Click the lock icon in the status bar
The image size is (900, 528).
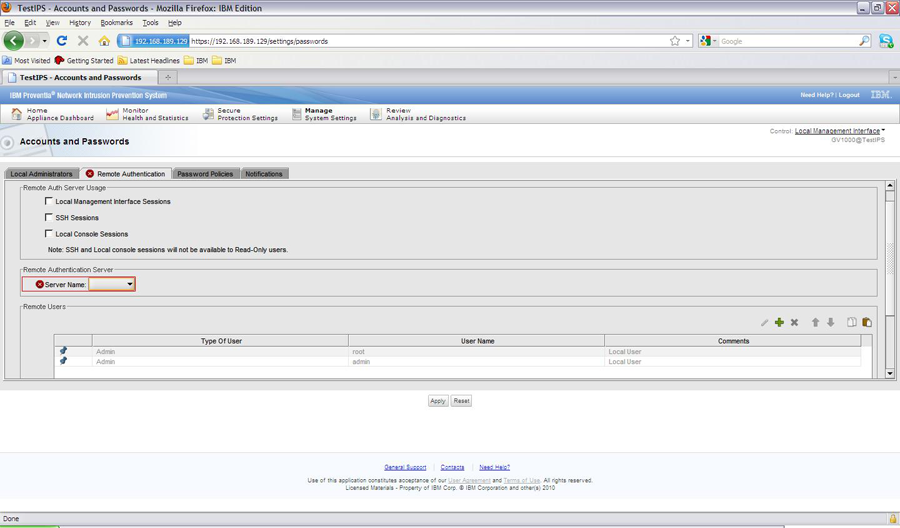coord(893,518)
